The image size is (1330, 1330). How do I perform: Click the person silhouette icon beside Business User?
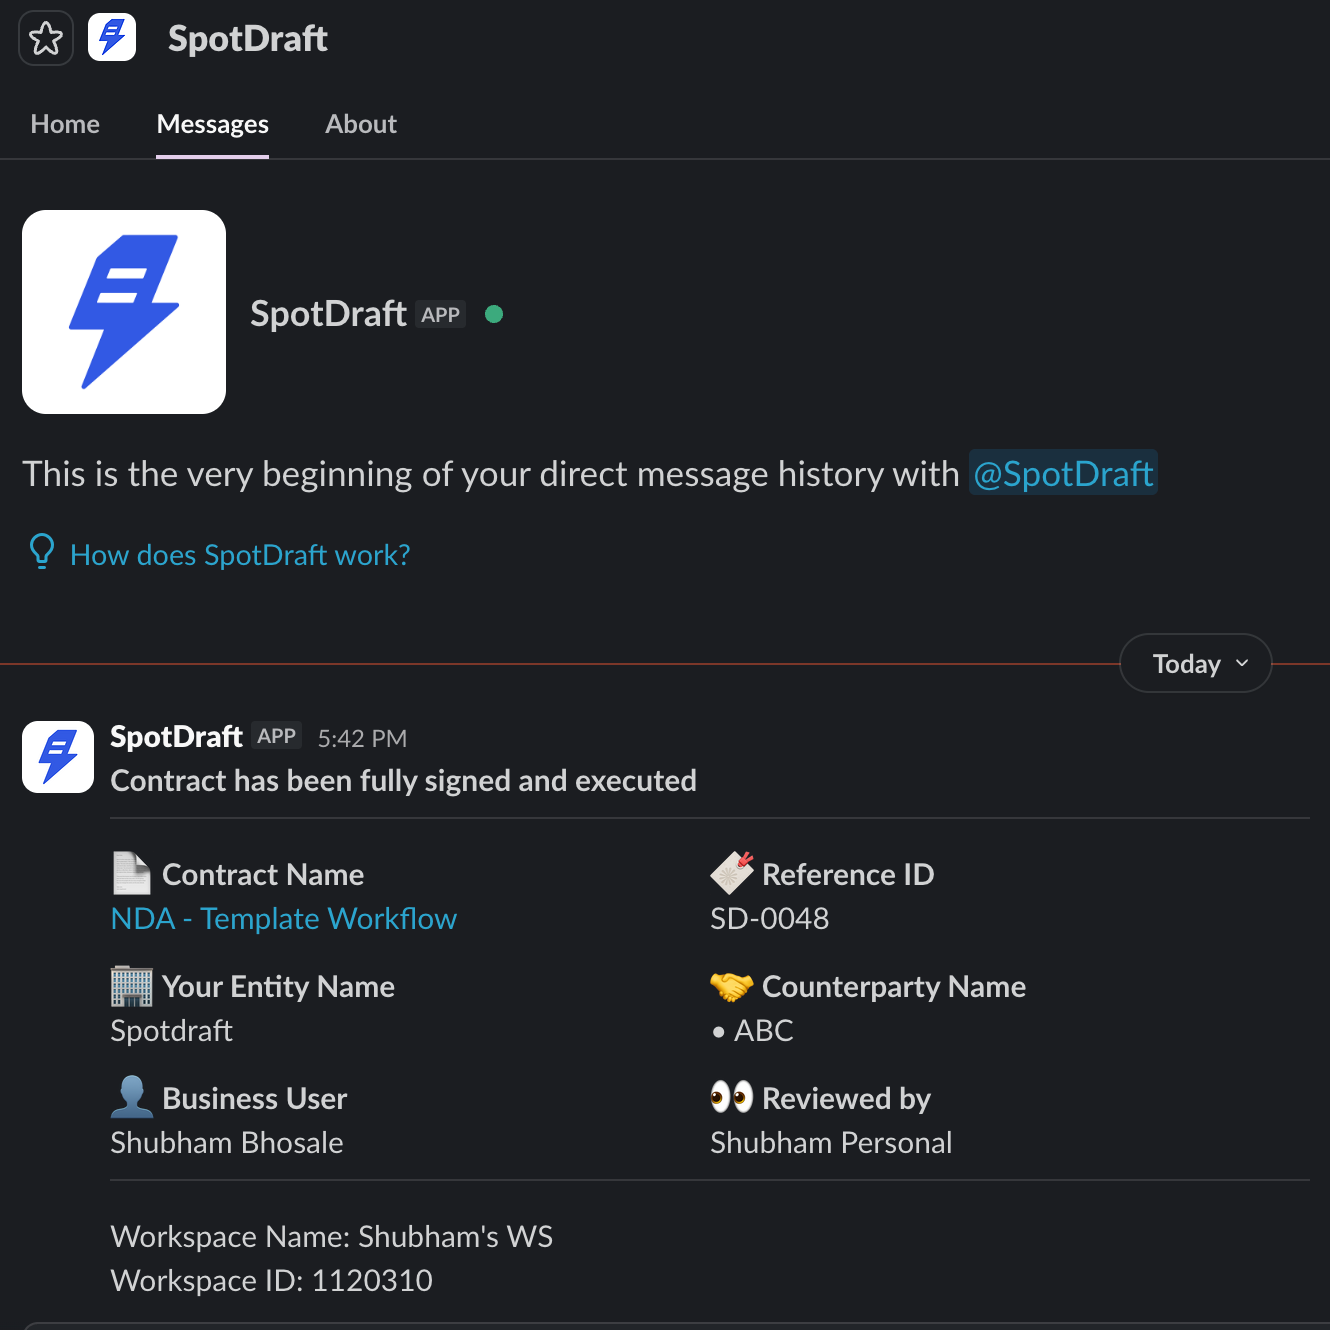click(131, 1097)
